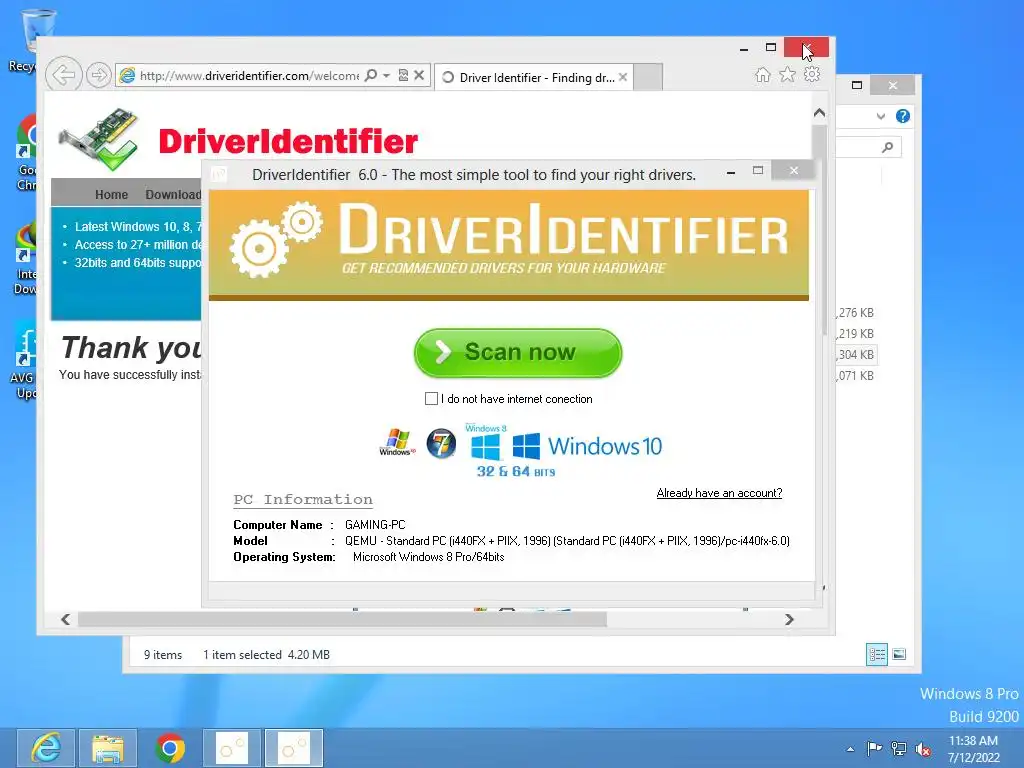
Task: Click the PC Information heading
Action: pyautogui.click(x=303, y=500)
